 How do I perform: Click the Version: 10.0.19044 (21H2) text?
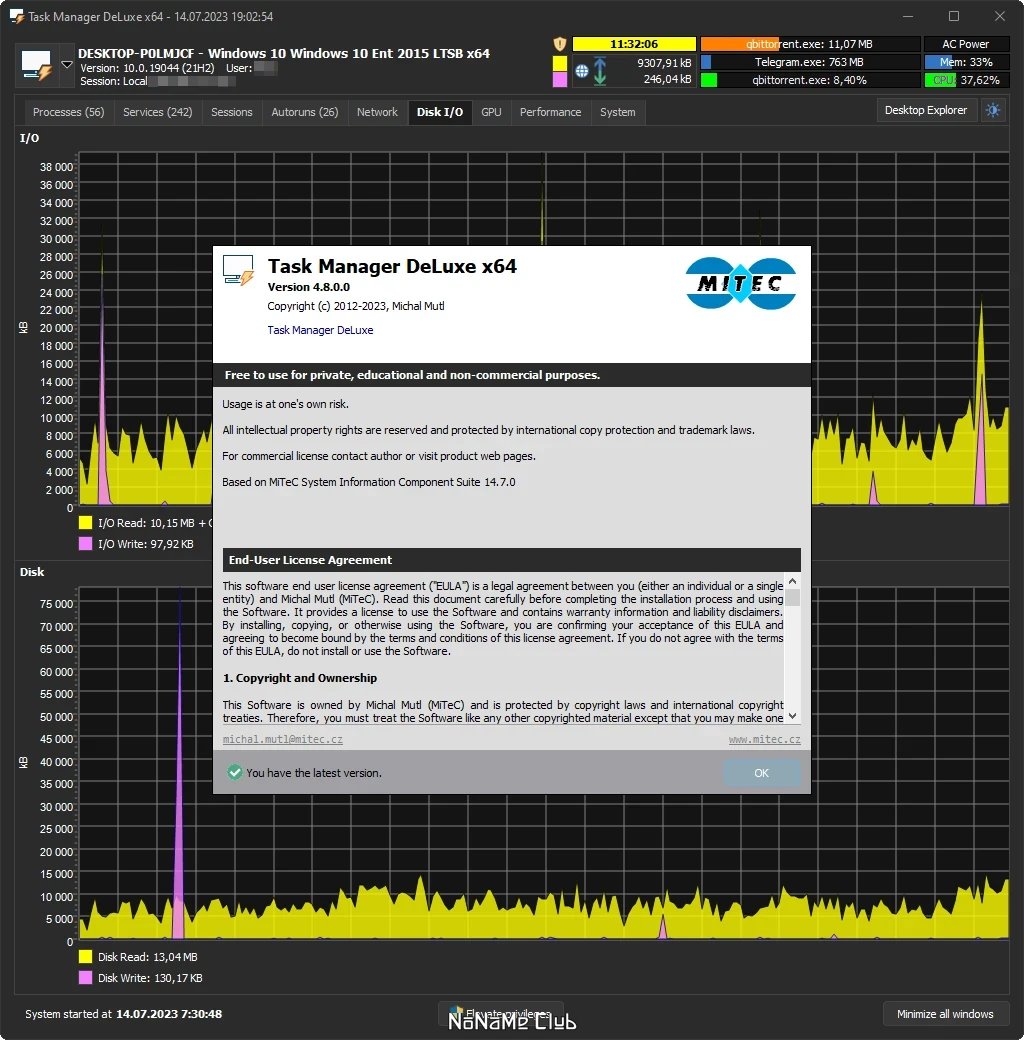coord(147,68)
